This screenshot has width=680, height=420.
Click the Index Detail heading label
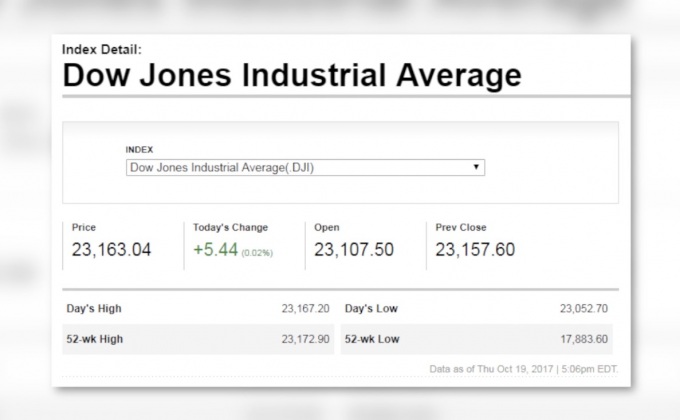click(x=102, y=49)
